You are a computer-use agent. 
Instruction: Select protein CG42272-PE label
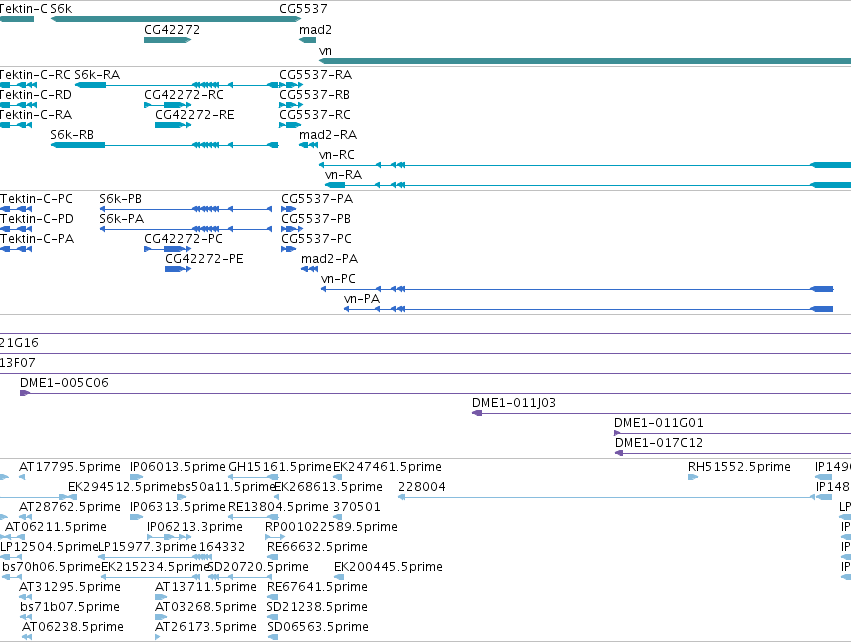click(204, 259)
